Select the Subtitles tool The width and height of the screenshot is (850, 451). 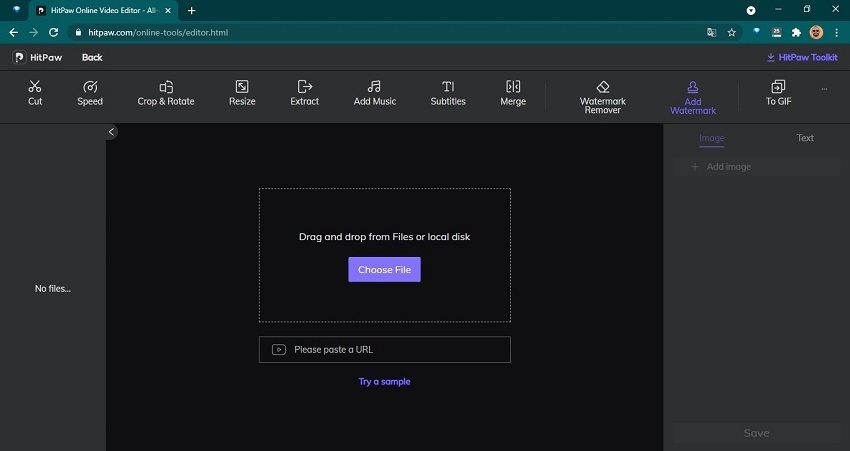[448, 93]
